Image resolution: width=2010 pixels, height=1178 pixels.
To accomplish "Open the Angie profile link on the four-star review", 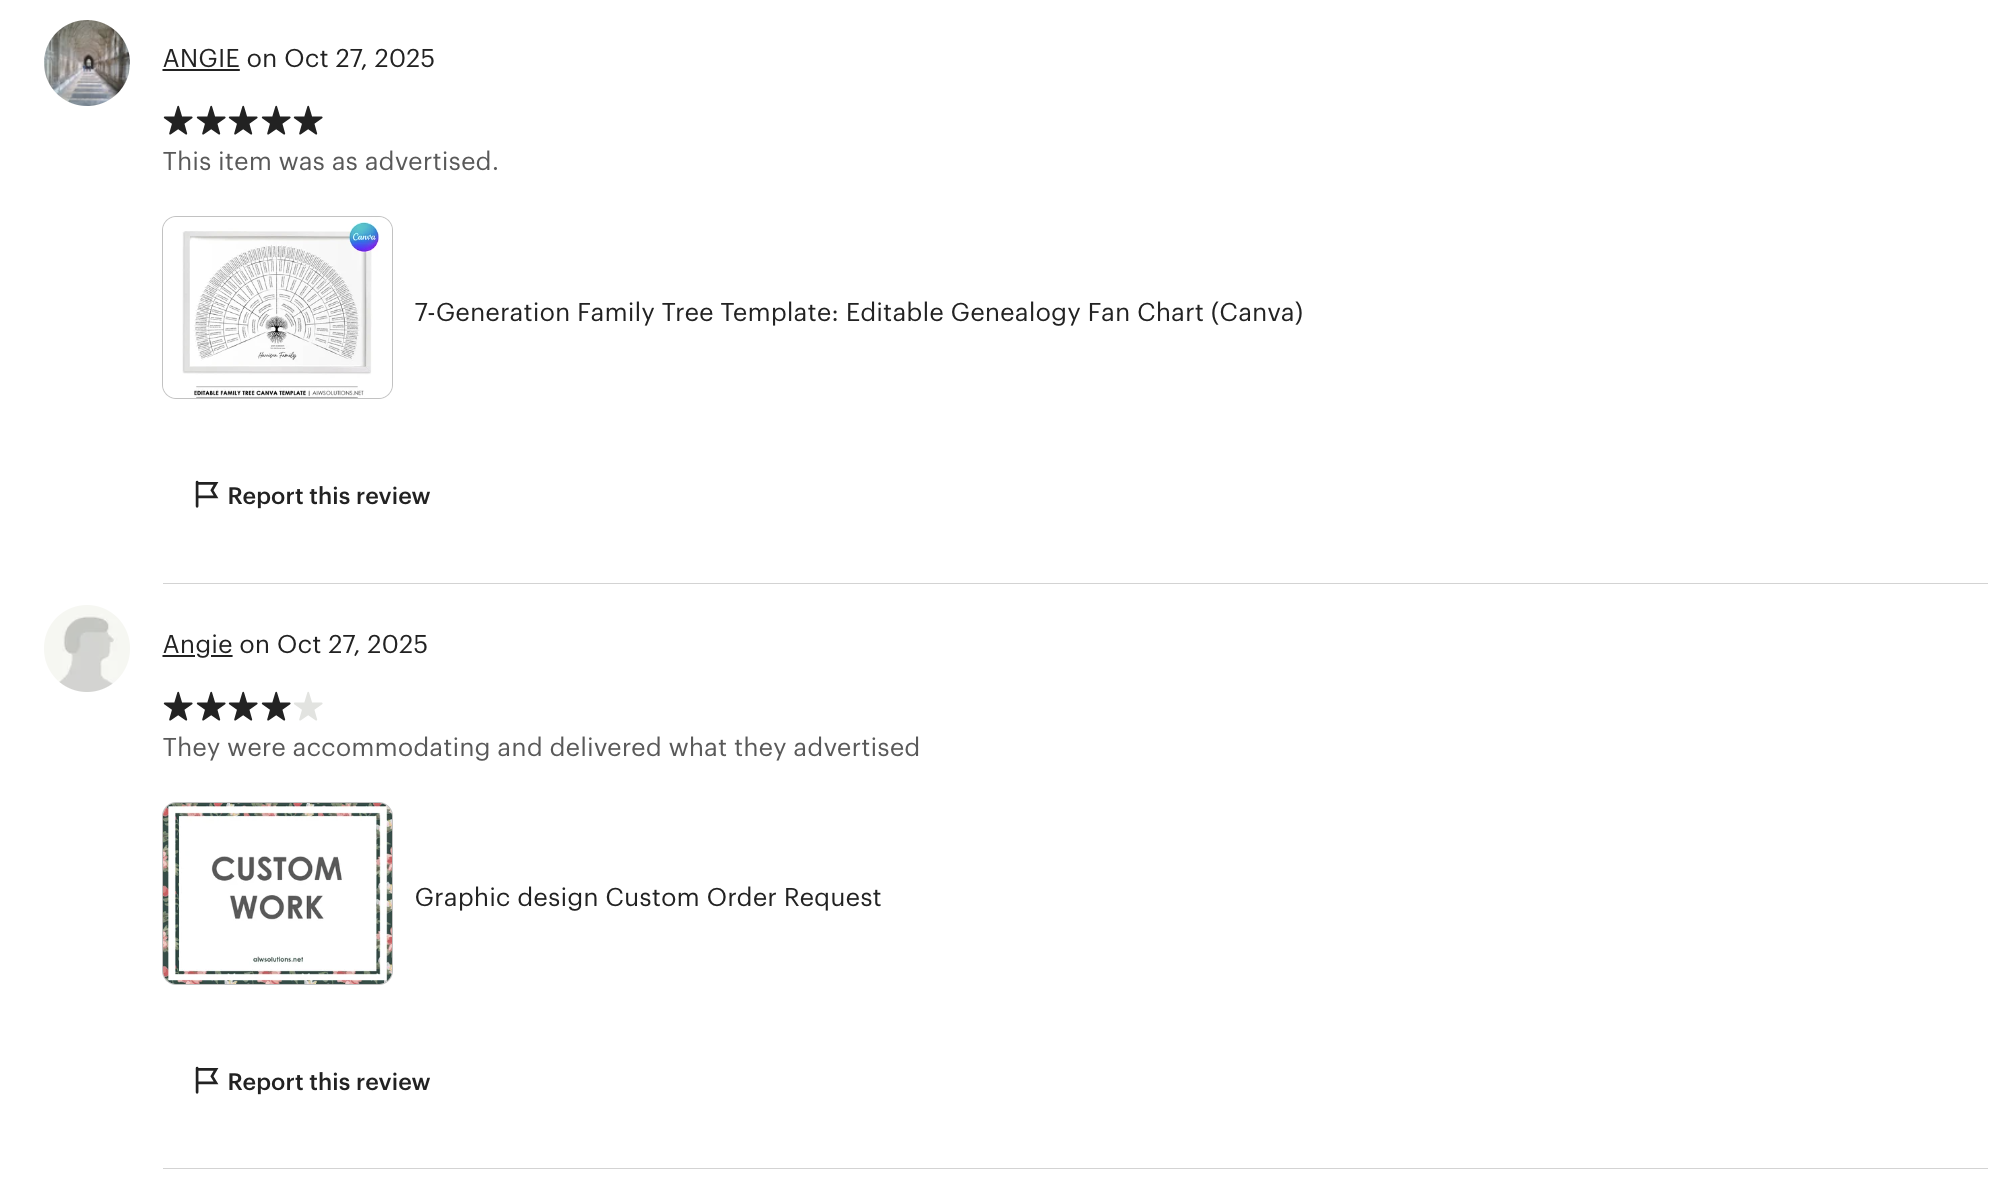I will (197, 644).
